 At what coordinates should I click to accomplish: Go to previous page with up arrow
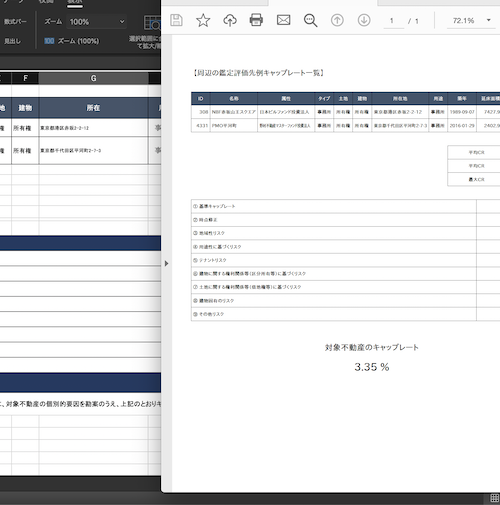tap(337, 20)
